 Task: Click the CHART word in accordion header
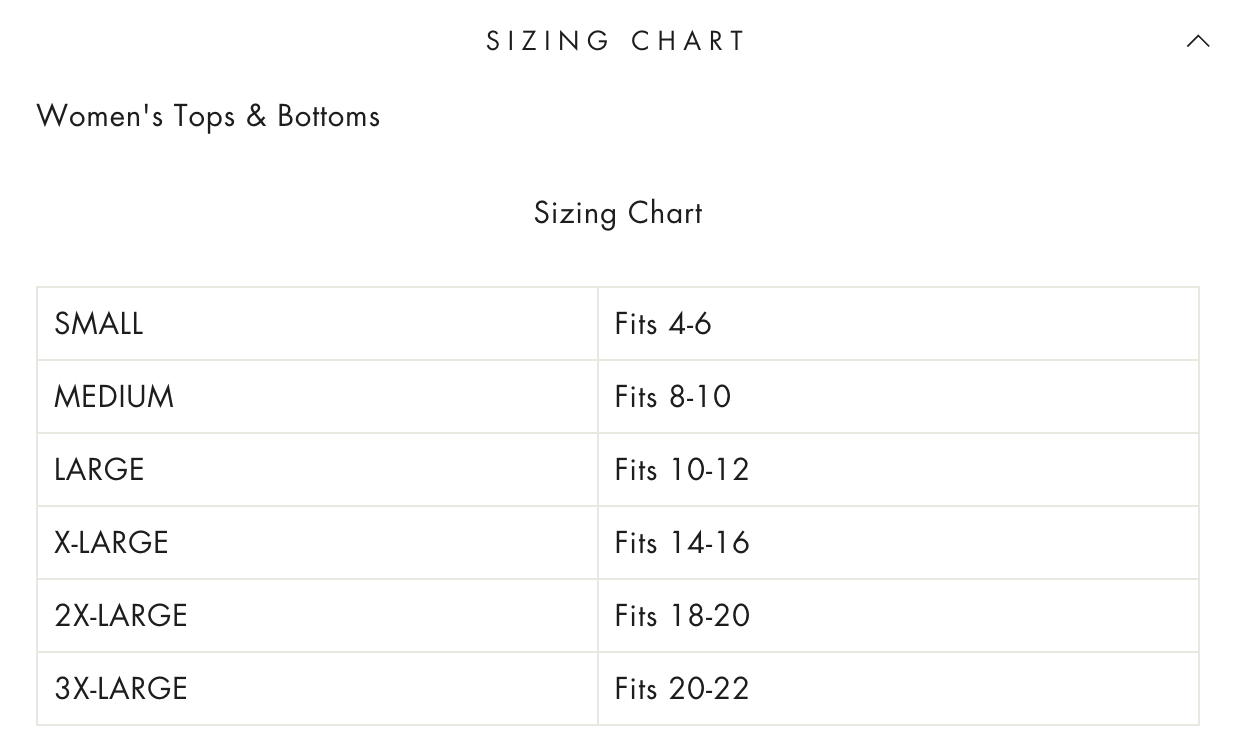(689, 41)
